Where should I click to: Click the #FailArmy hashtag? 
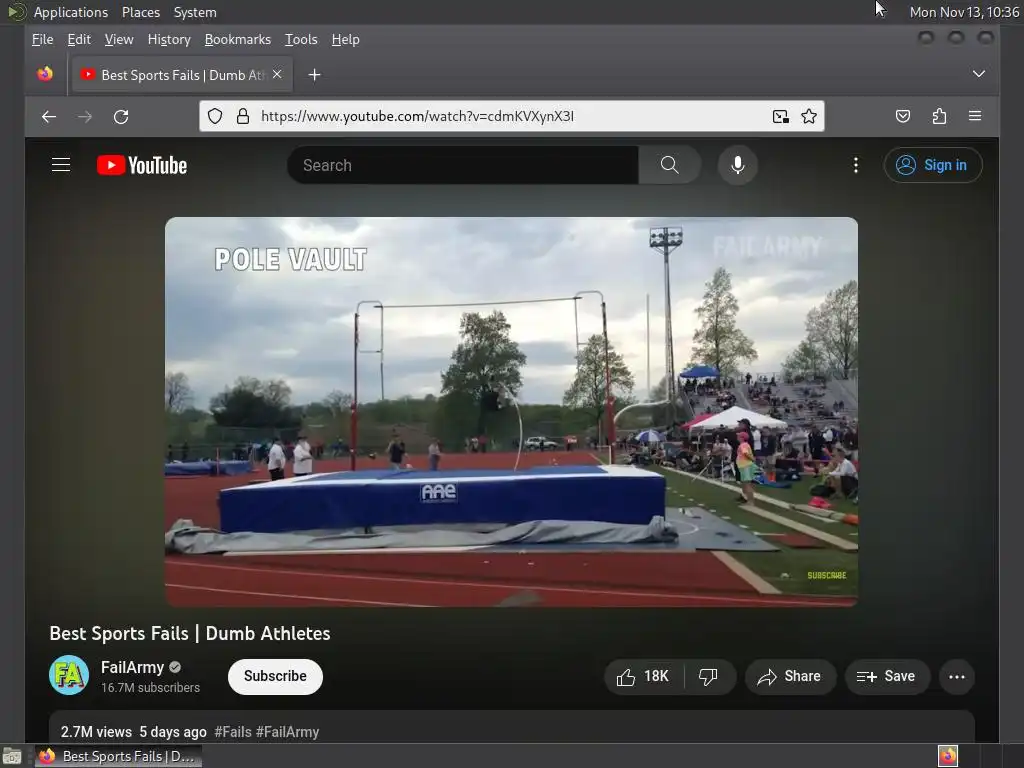(x=287, y=732)
